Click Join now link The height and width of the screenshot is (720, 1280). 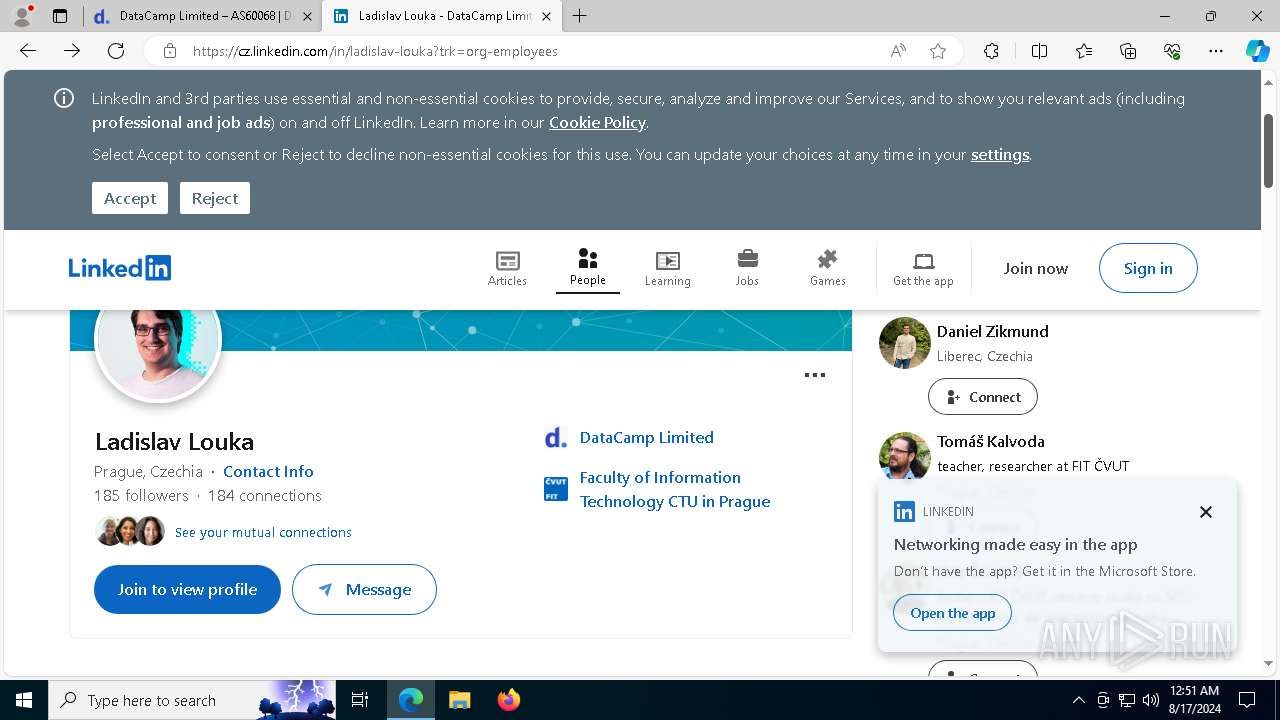1036,268
